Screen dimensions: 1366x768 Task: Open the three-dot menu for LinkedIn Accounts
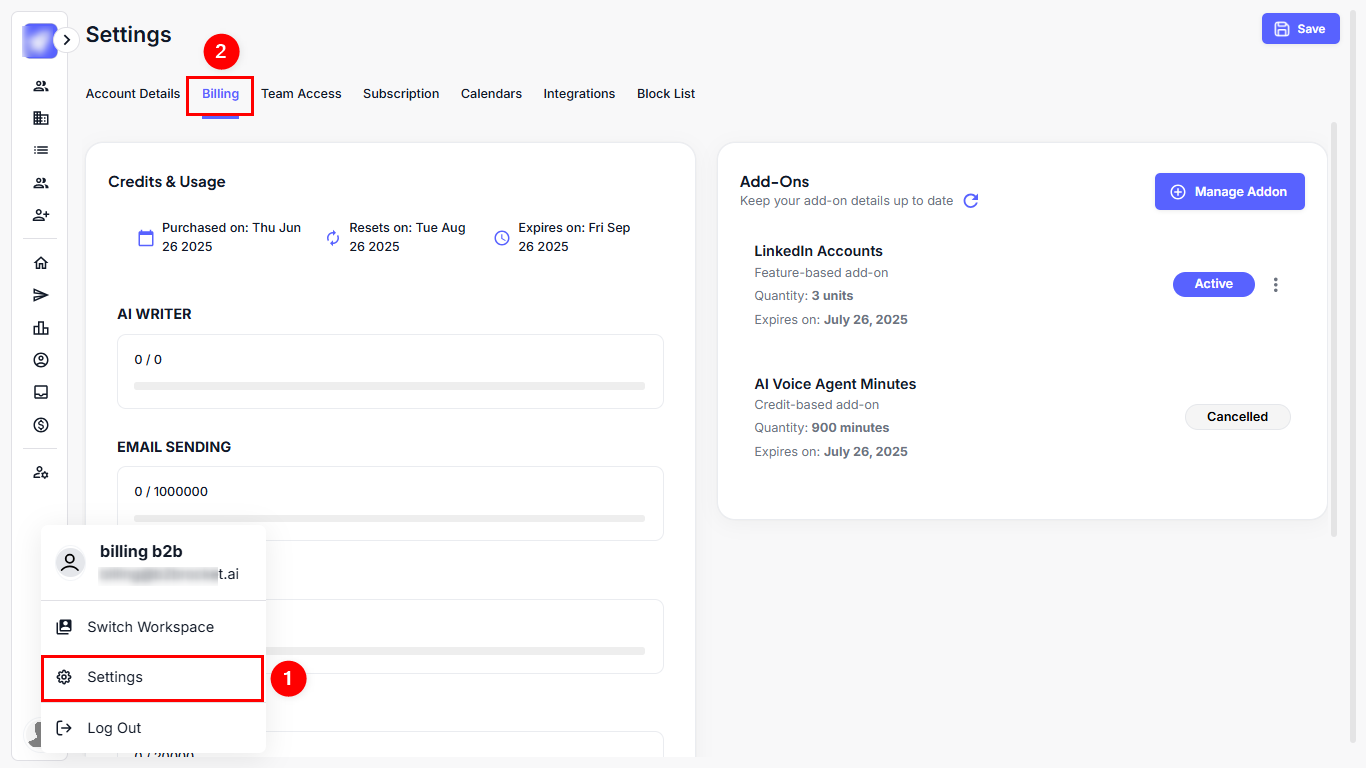coord(1275,285)
